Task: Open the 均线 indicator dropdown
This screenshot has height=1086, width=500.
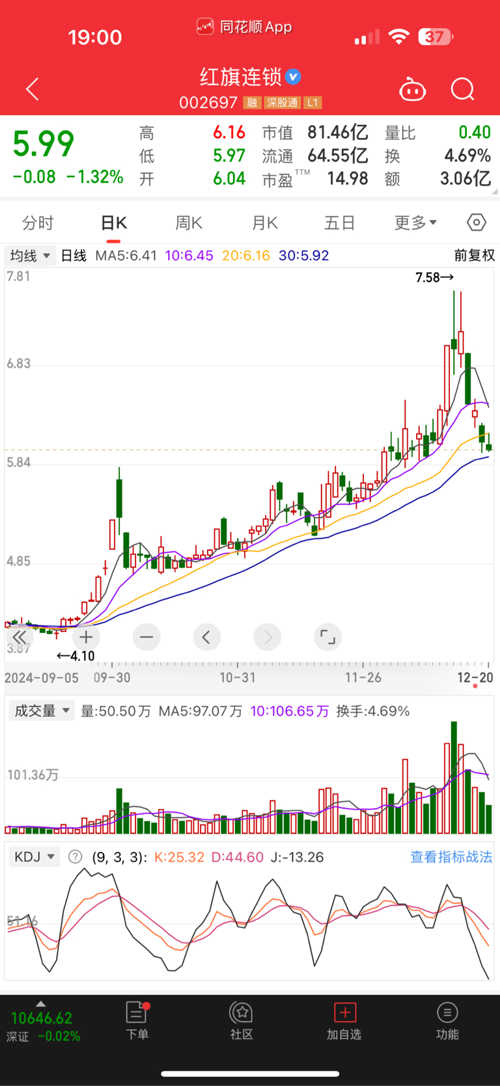Action: pos(30,256)
